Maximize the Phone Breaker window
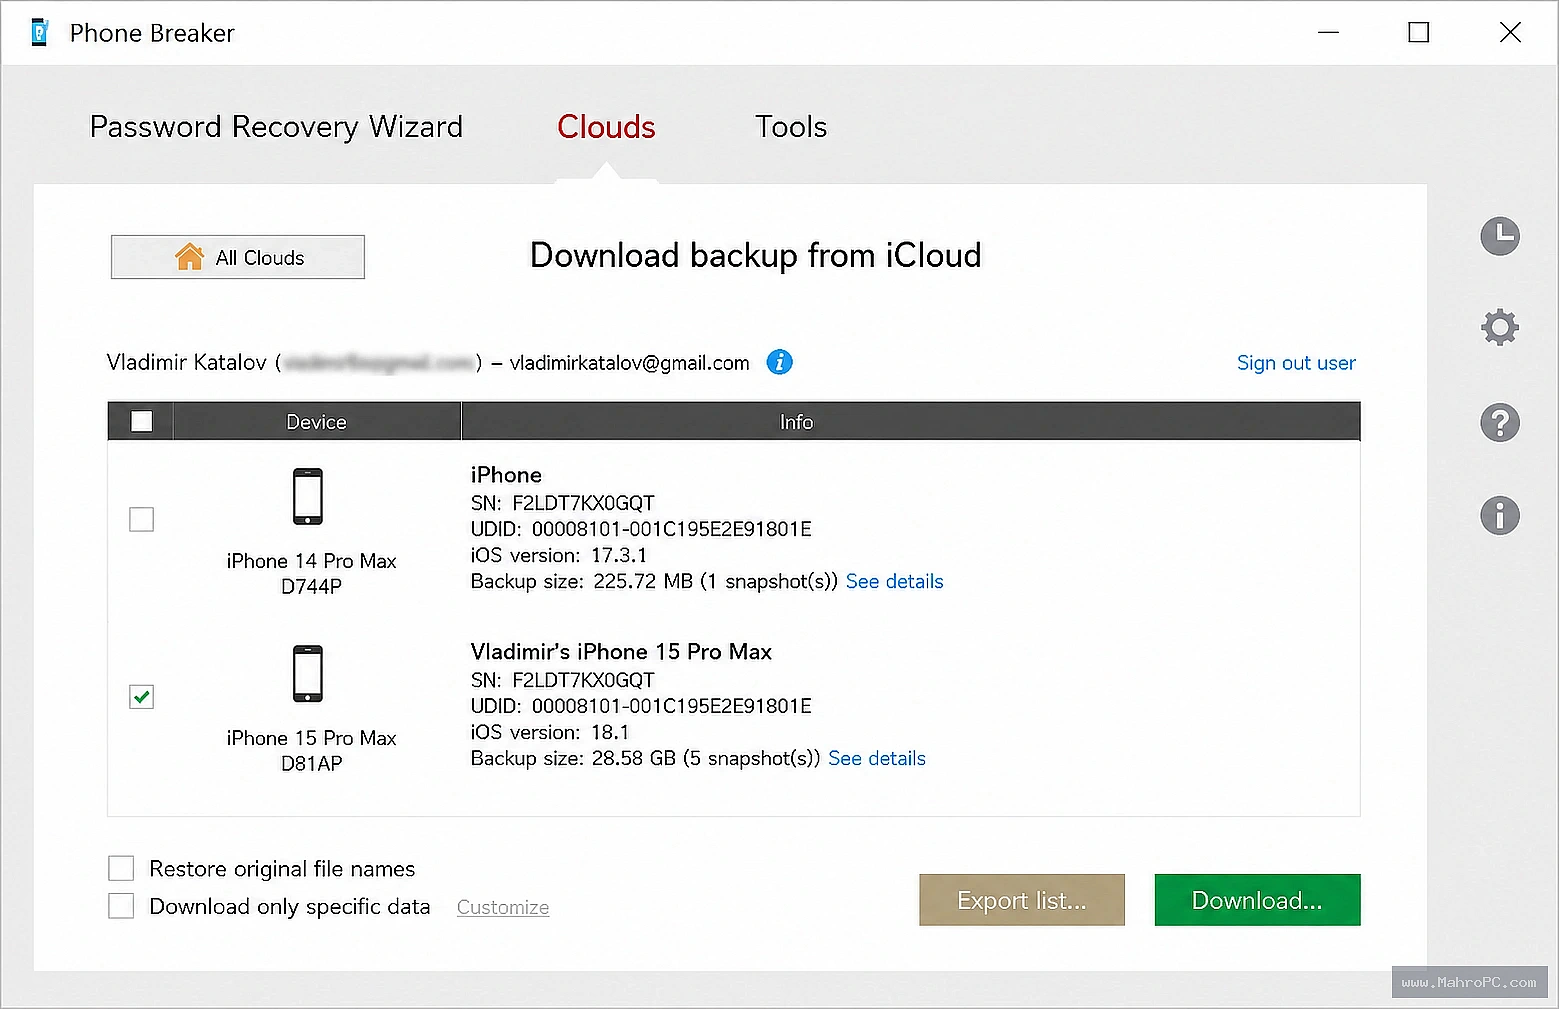The height and width of the screenshot is (1009, 1559). click(1418, 33)
